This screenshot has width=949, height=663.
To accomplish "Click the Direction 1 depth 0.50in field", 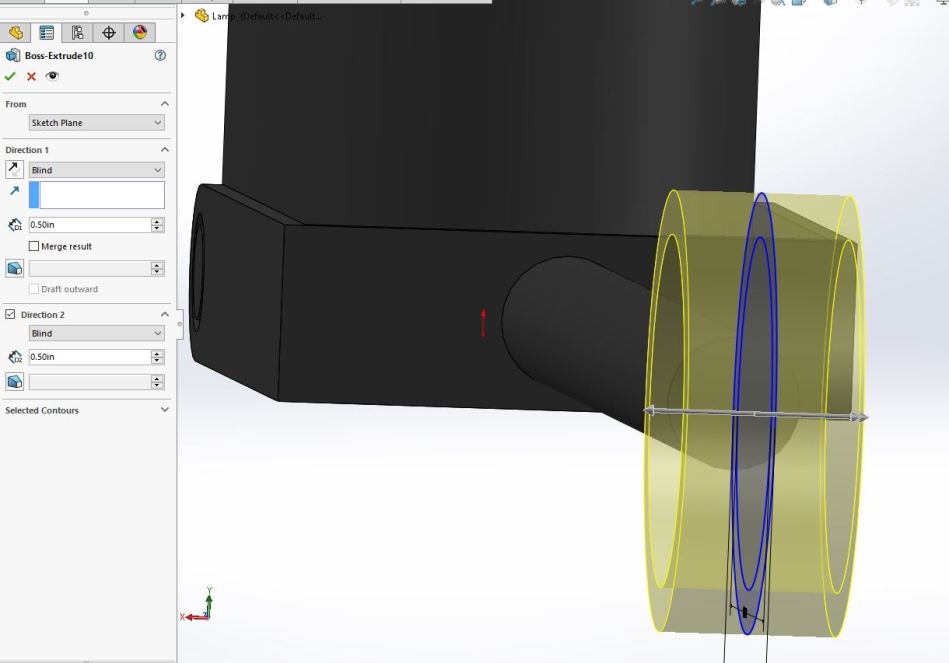I will (88, 225).
